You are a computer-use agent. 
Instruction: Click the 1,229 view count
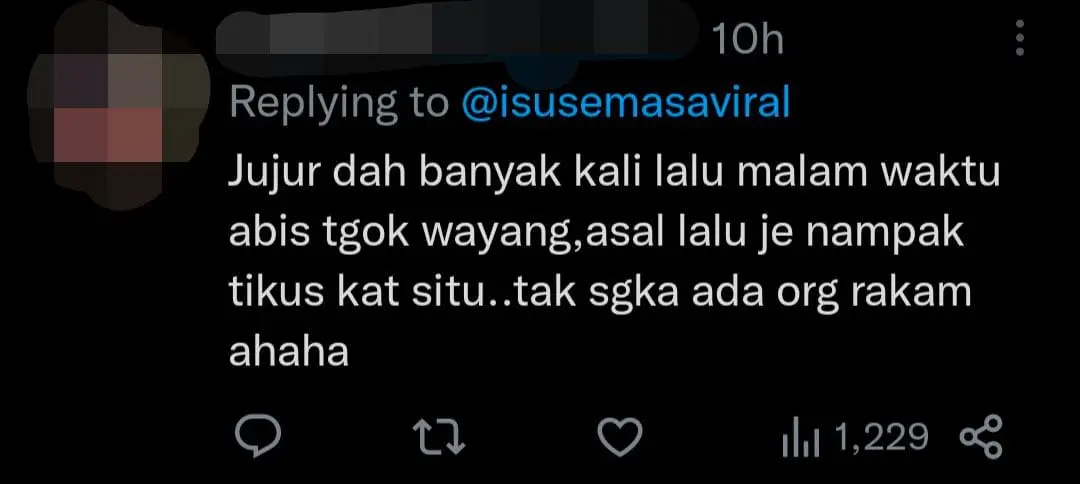(882, 437)
